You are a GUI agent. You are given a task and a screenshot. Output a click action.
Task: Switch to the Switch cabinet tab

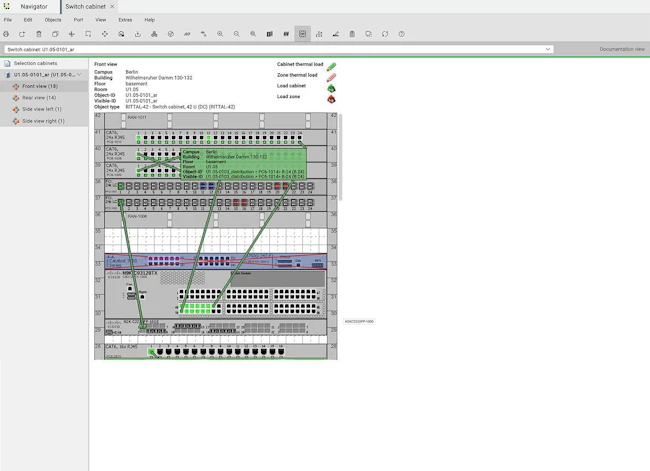[85, 7]
